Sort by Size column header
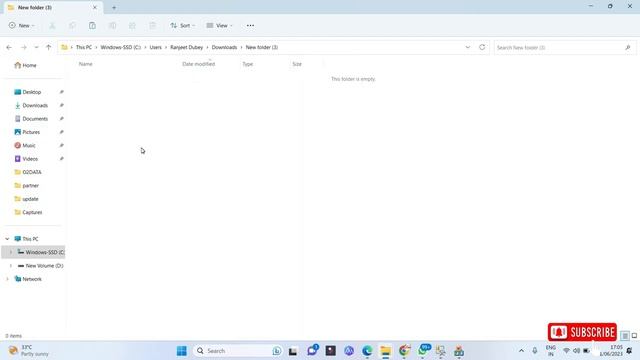 coord(297,64)
